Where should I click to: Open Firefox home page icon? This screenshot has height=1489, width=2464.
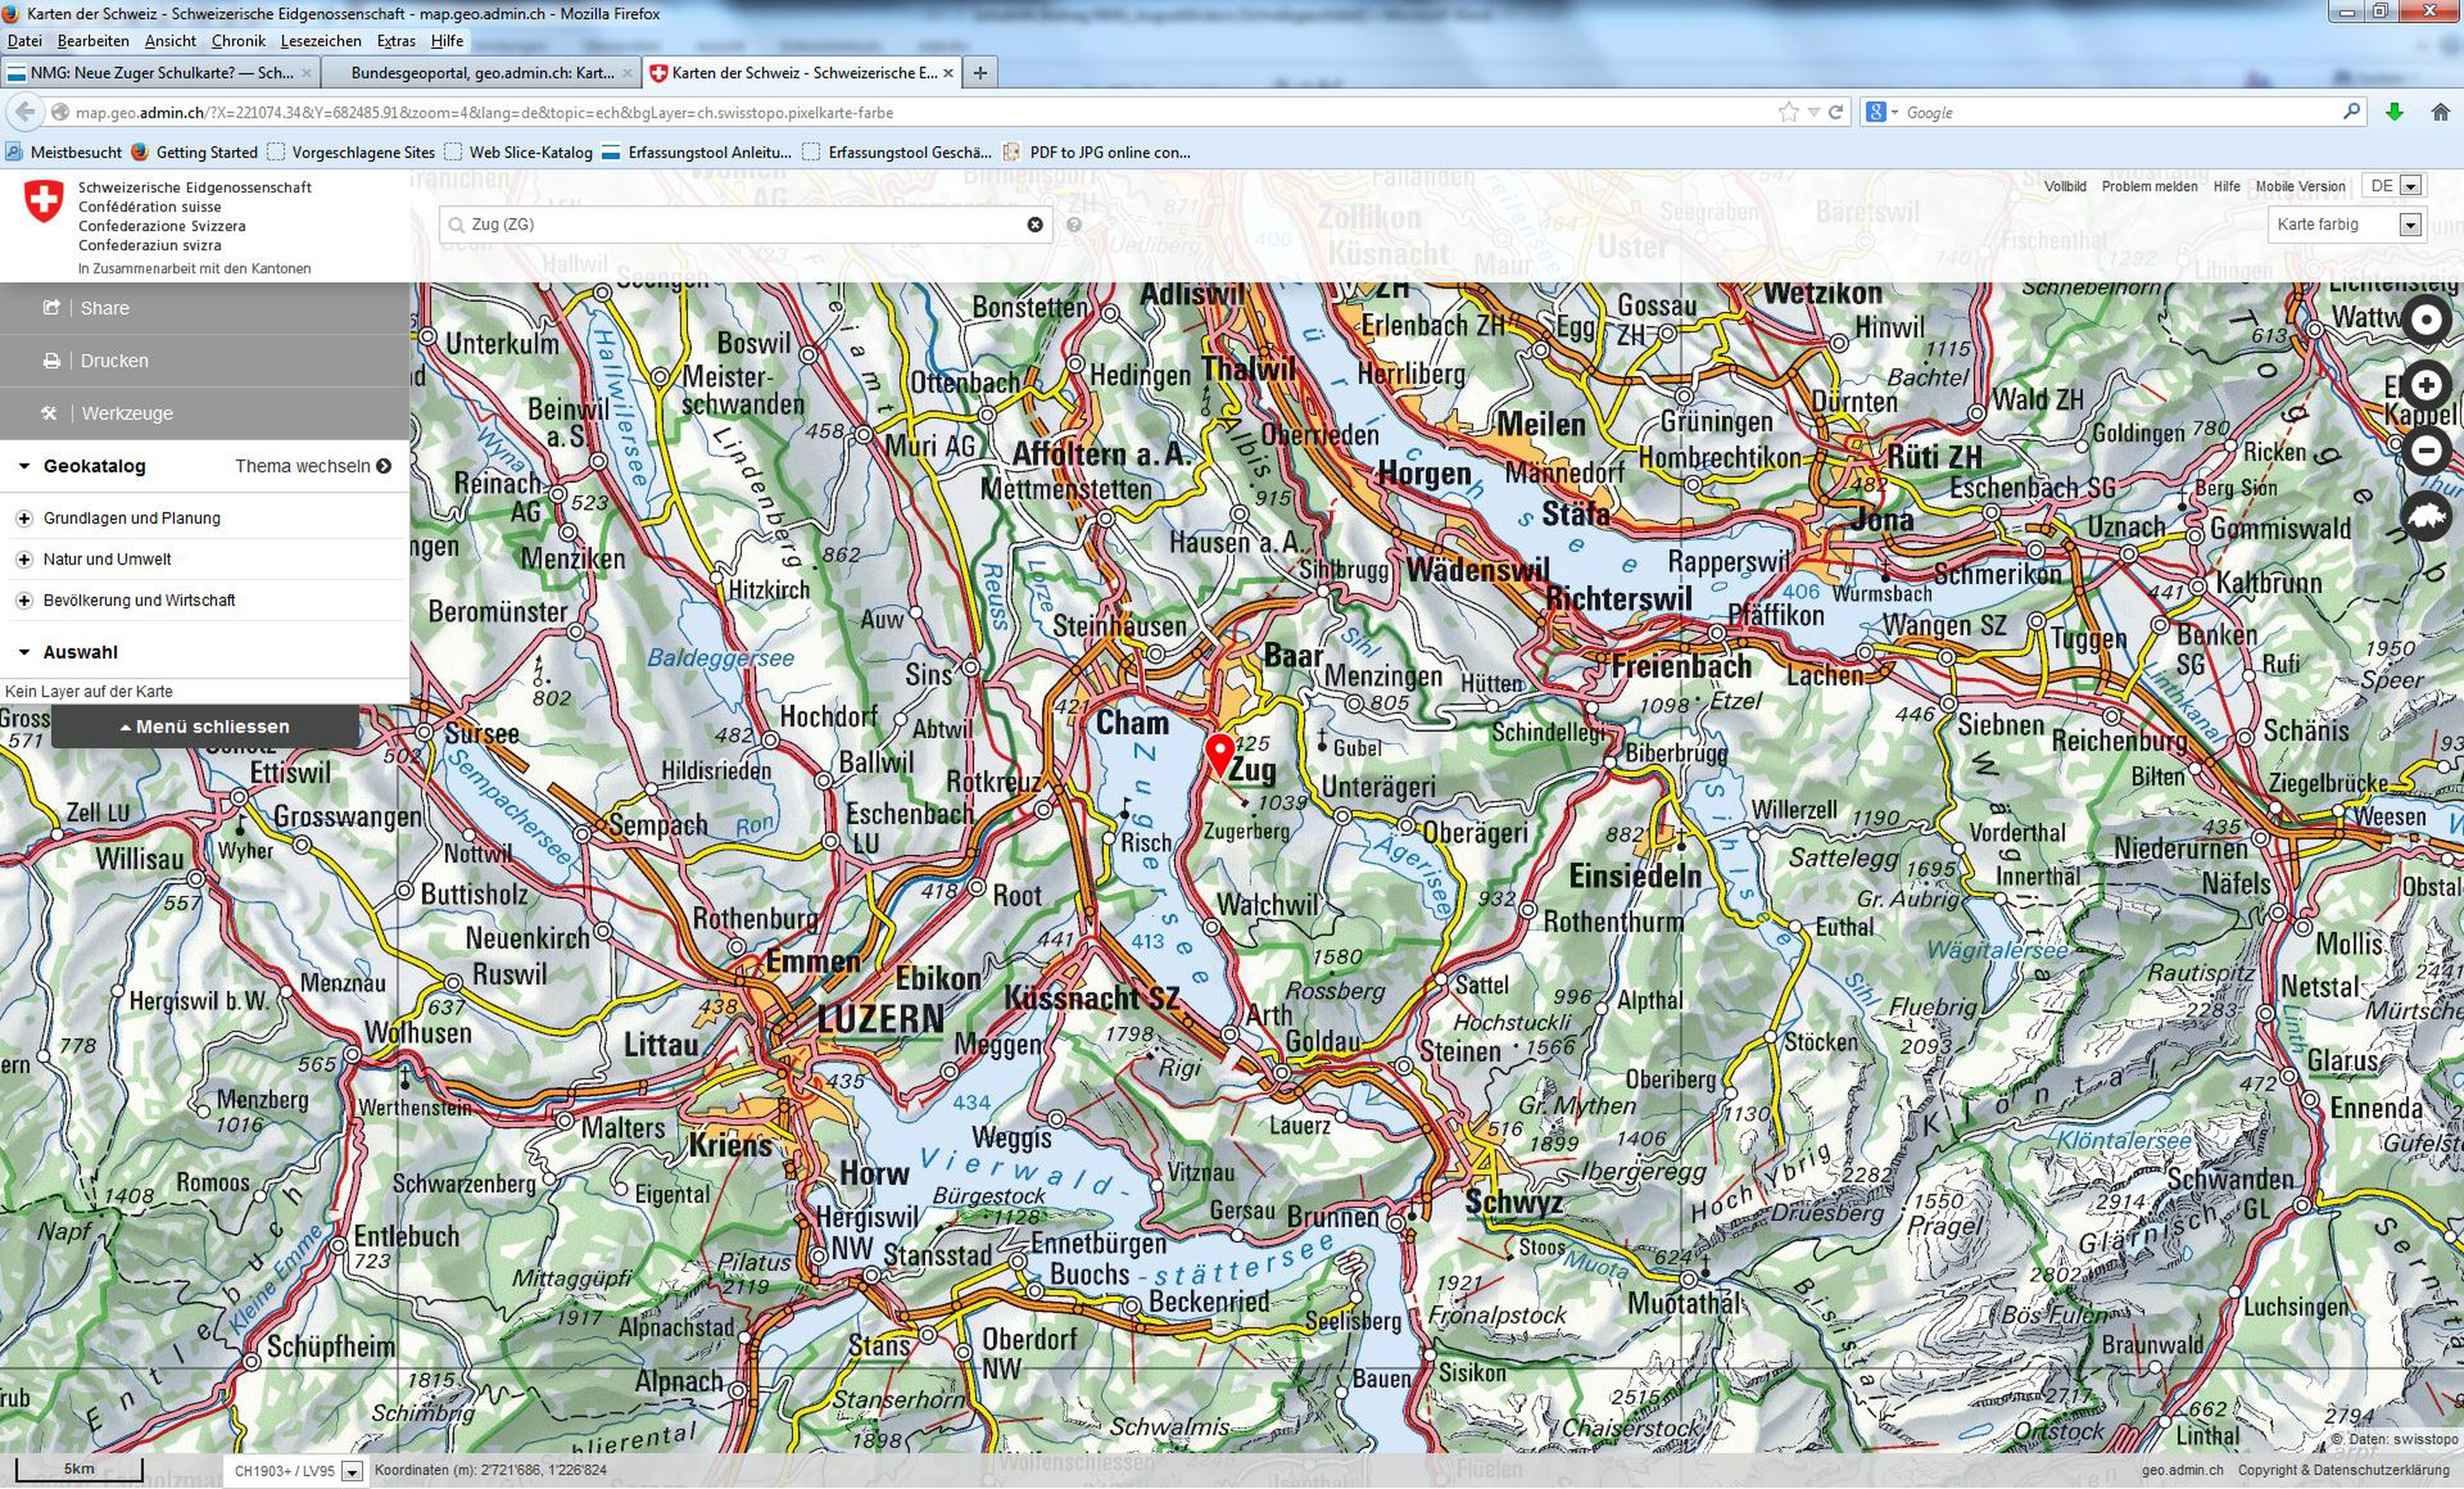coord(2440,112)
